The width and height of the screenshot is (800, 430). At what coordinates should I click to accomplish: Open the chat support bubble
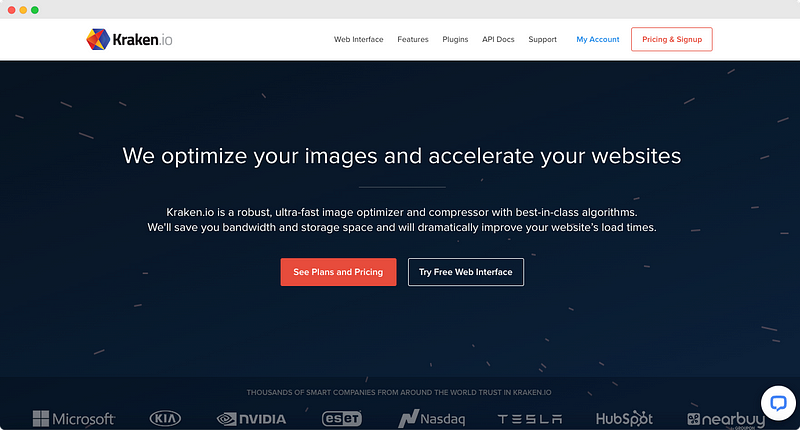[778, 403]
